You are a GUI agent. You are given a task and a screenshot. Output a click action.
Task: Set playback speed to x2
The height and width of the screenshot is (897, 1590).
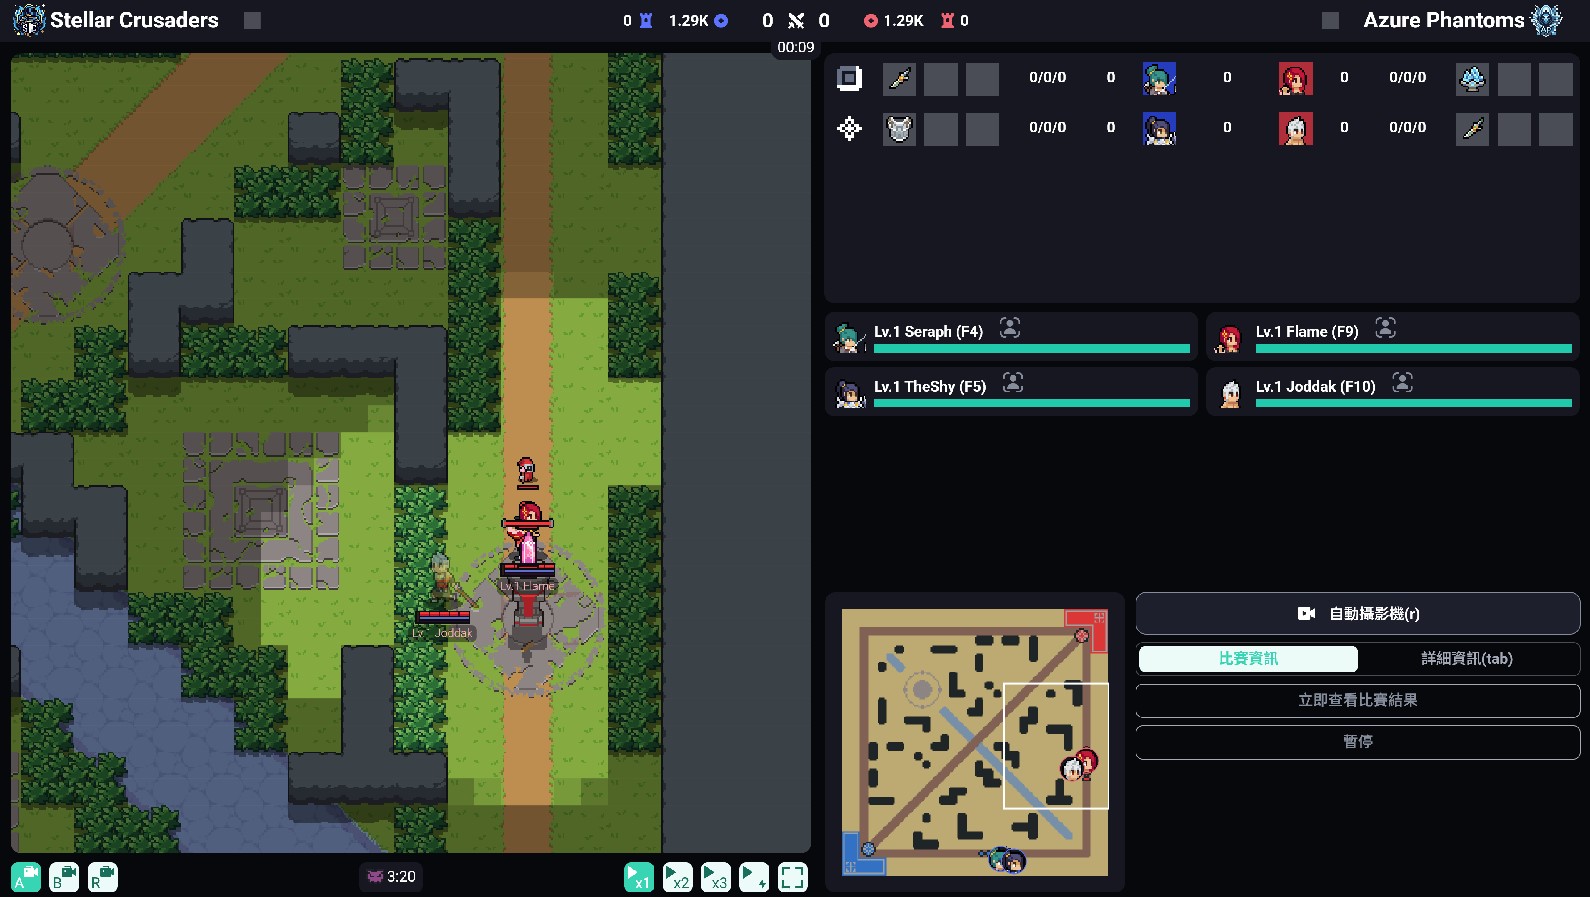pos(677,877)
